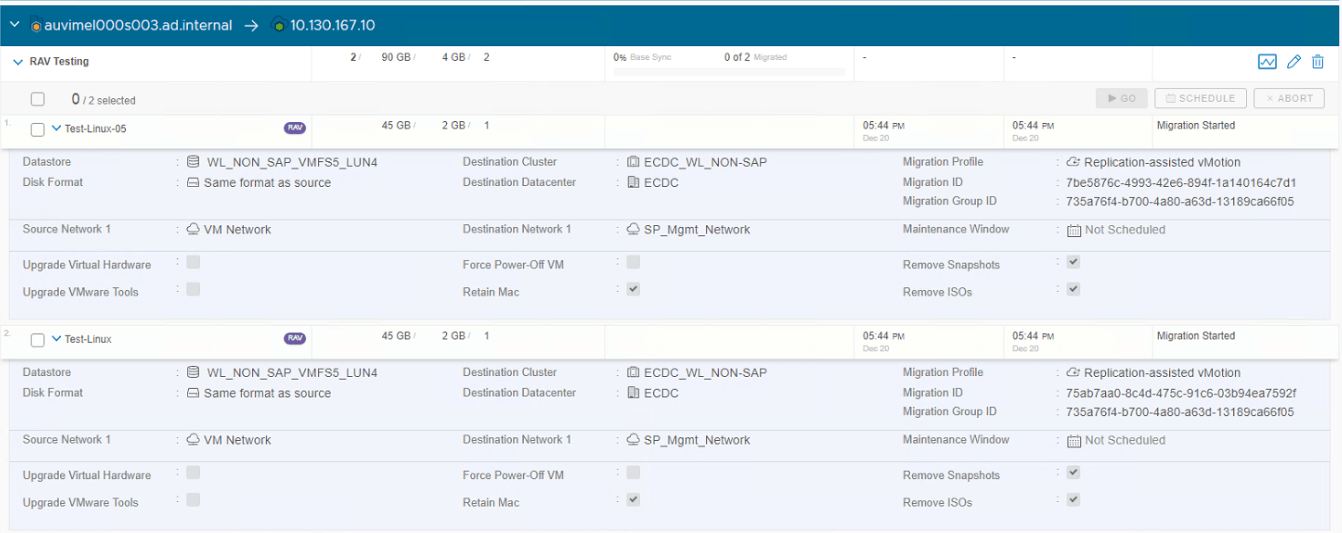Open the RAV Testing monitoring chart icon

[x=1267, y=62]
